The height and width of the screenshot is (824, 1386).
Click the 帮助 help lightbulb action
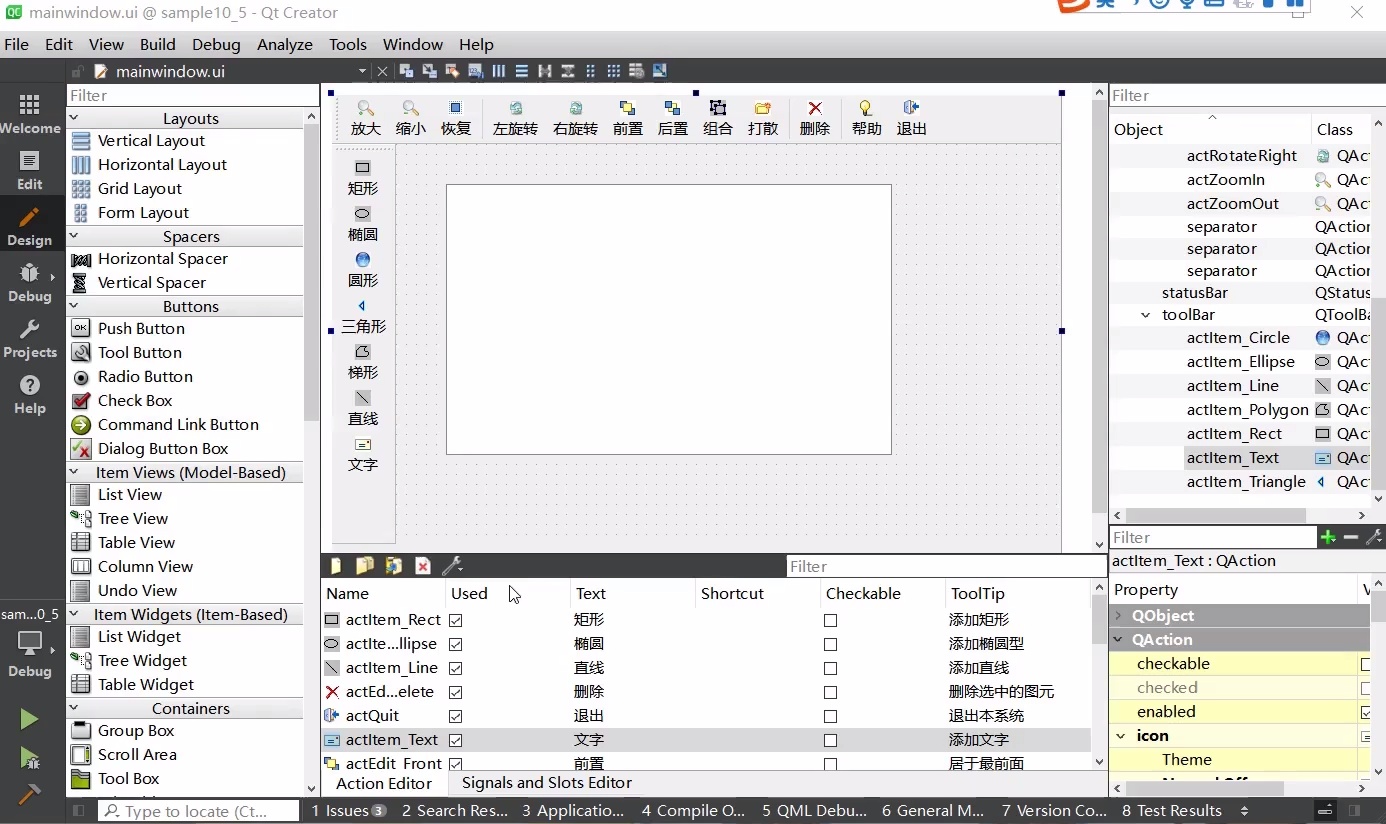point(867,118)
